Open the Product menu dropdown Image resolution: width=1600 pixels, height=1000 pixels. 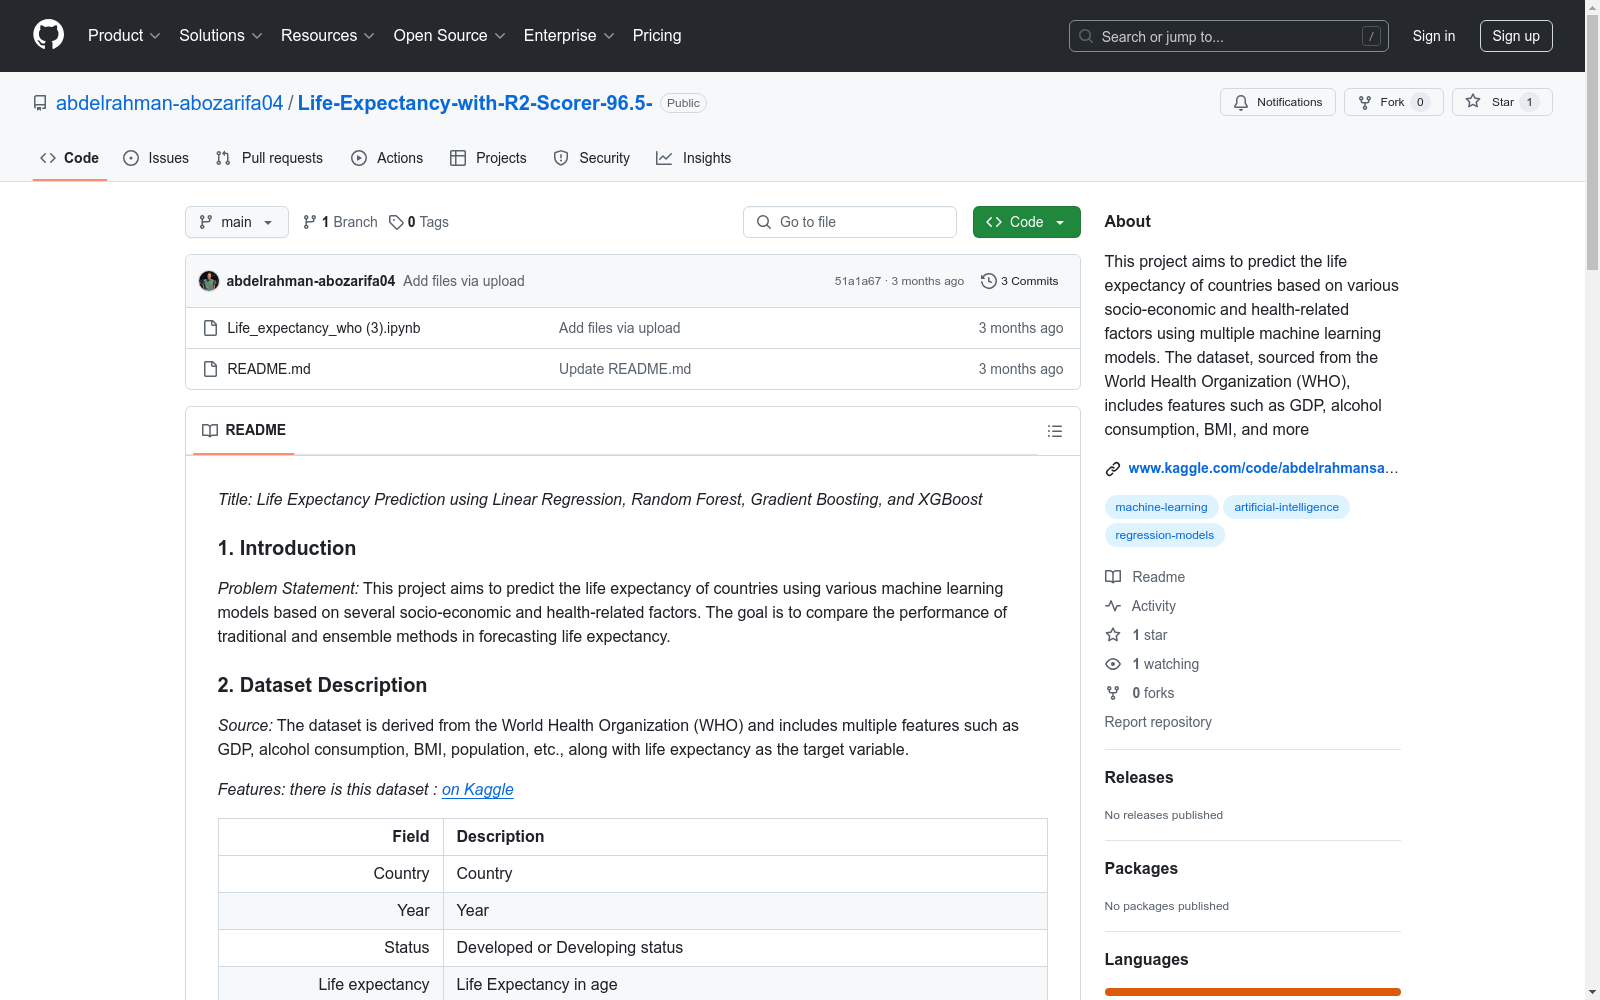pyautogui.click(x=124, y=35)
